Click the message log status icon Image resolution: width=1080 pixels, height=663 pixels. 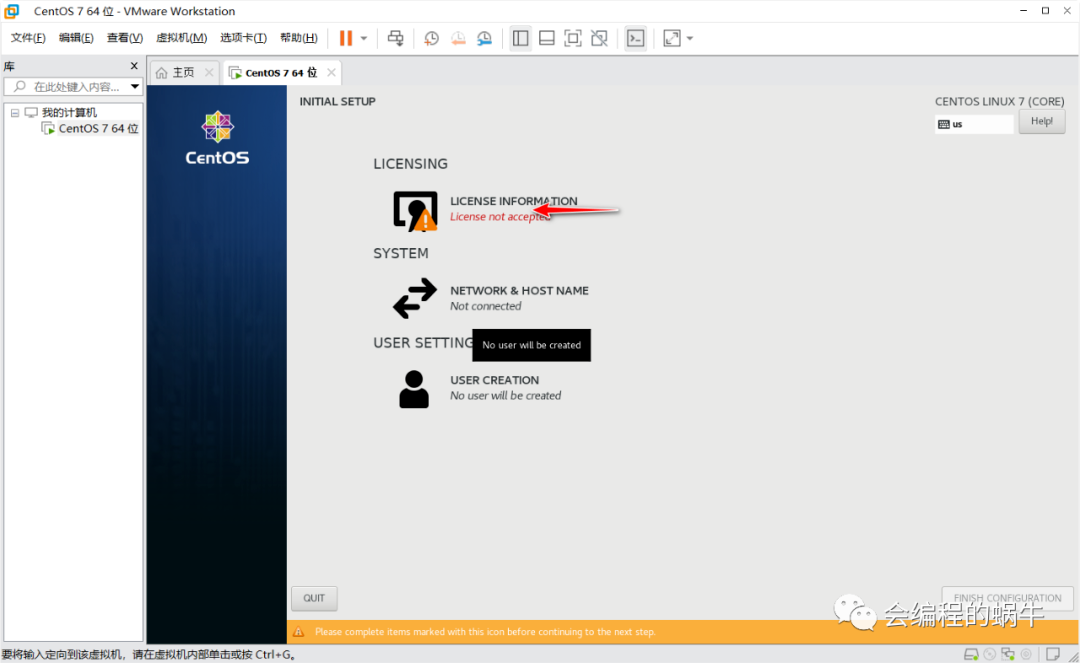[x=1052, y=654]
